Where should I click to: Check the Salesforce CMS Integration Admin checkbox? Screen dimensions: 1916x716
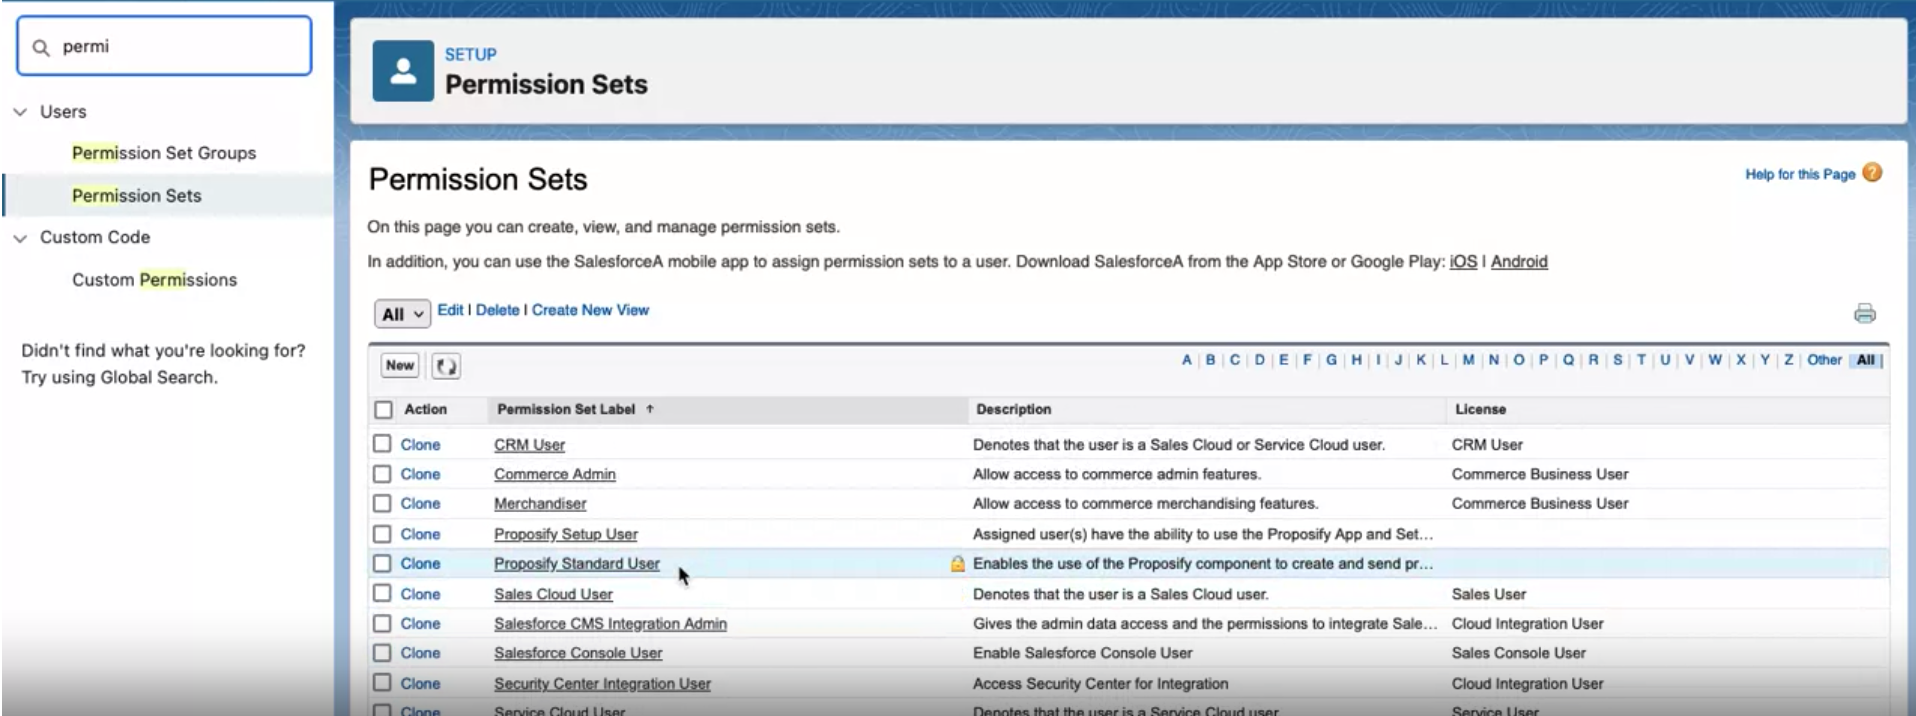[x=382, y=623]
